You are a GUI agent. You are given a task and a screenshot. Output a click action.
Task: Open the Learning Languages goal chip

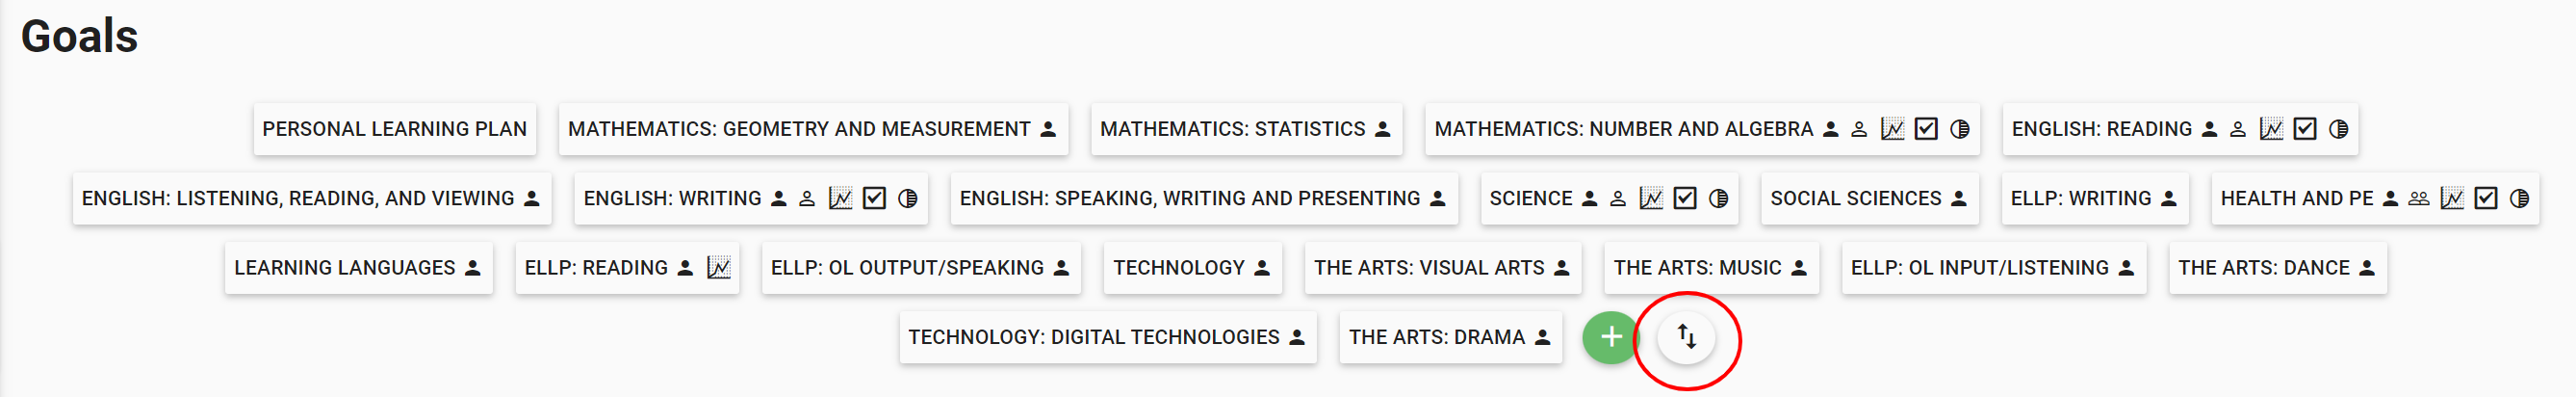tap(344, 268)
